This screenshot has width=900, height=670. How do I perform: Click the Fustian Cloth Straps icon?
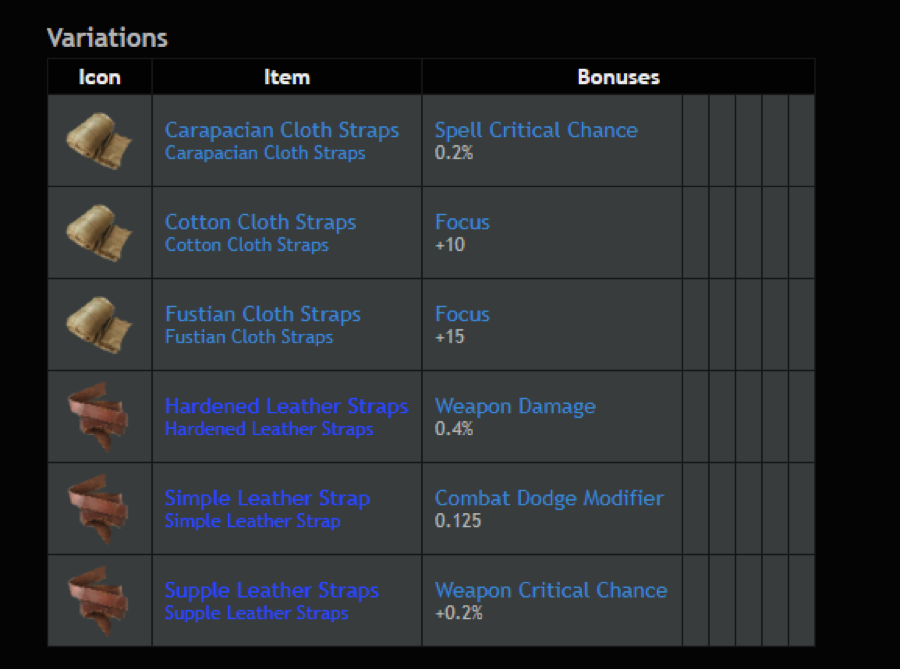(x=99, y=324)
